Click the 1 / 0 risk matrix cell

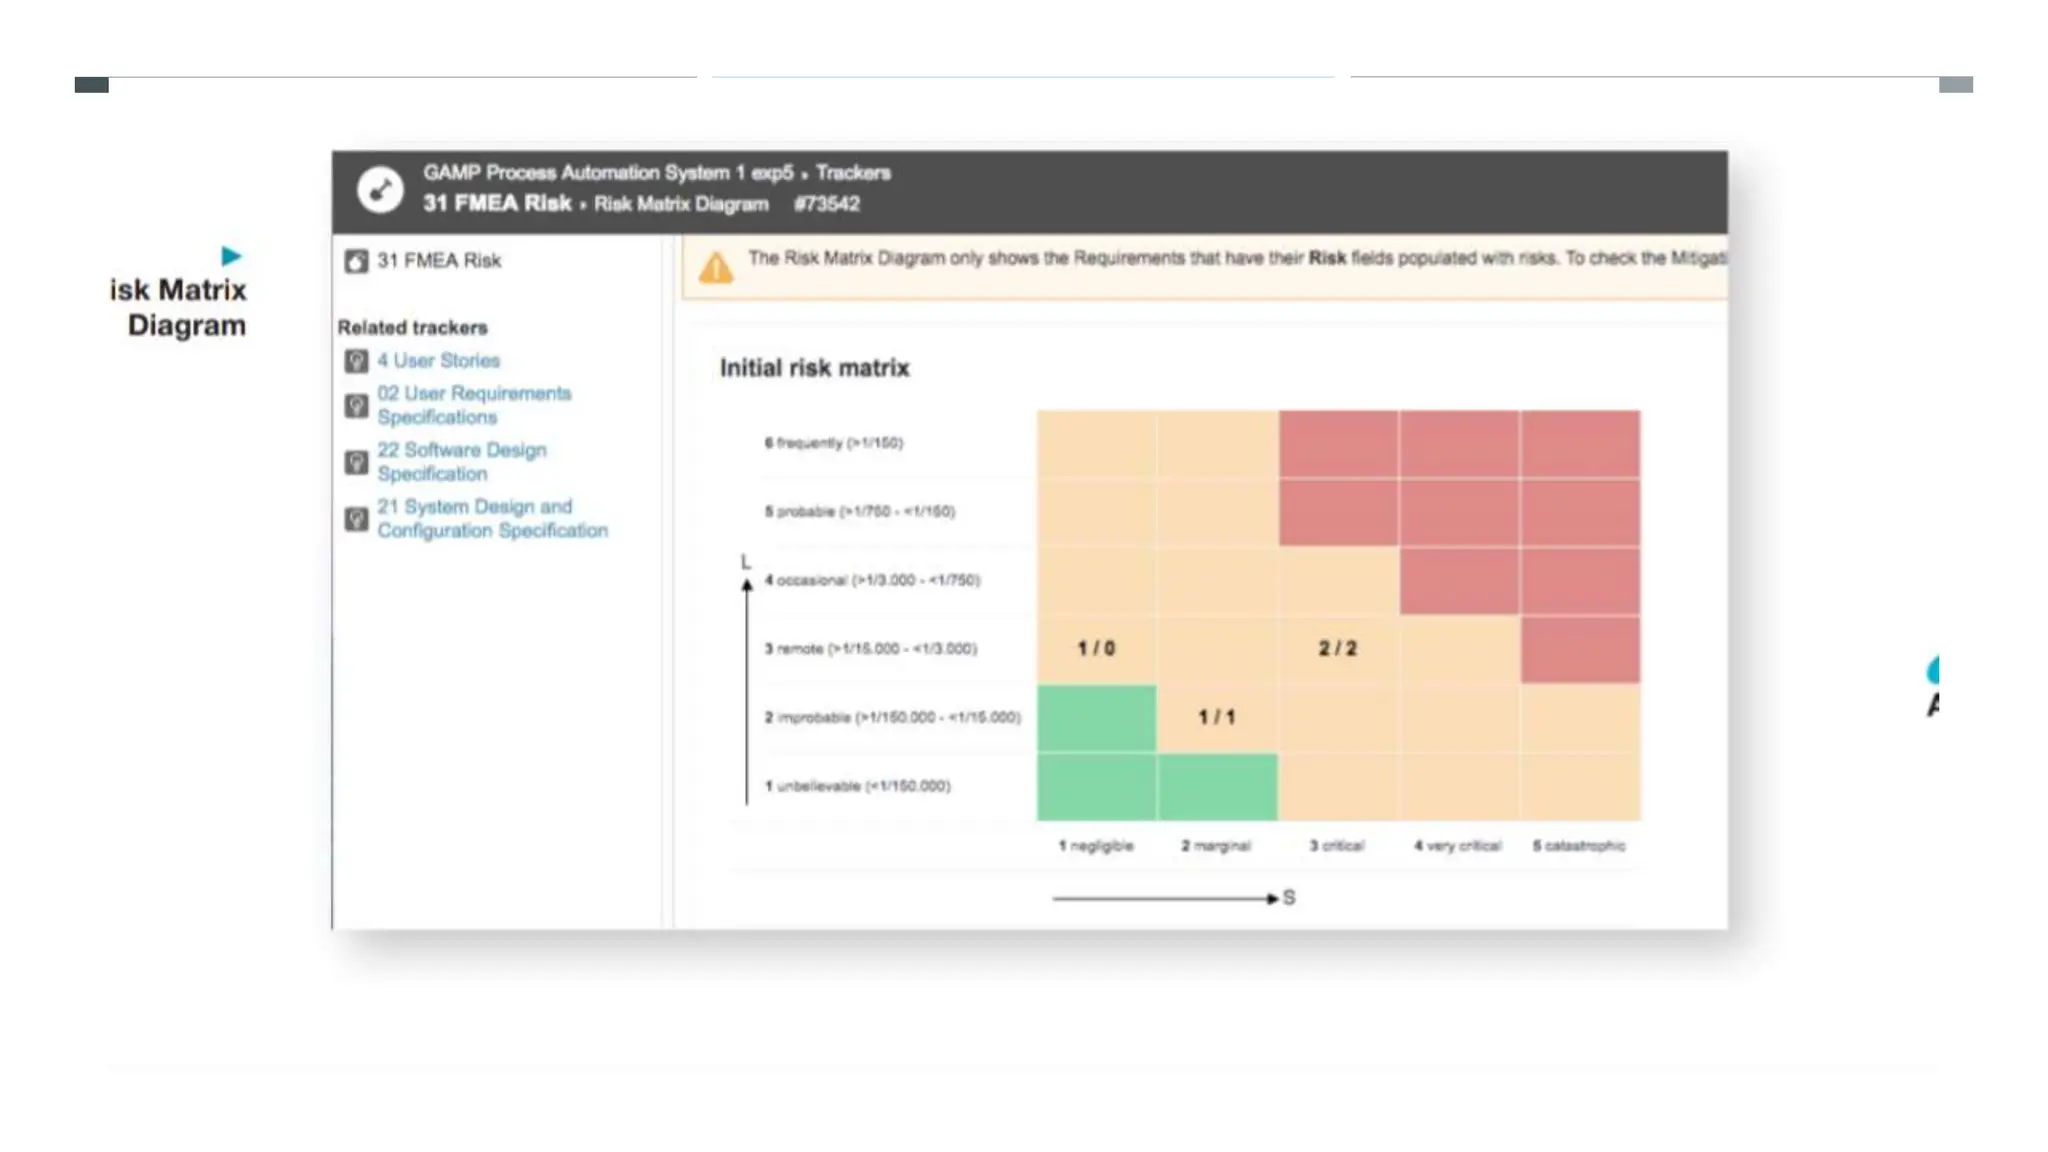[1096, 648]
